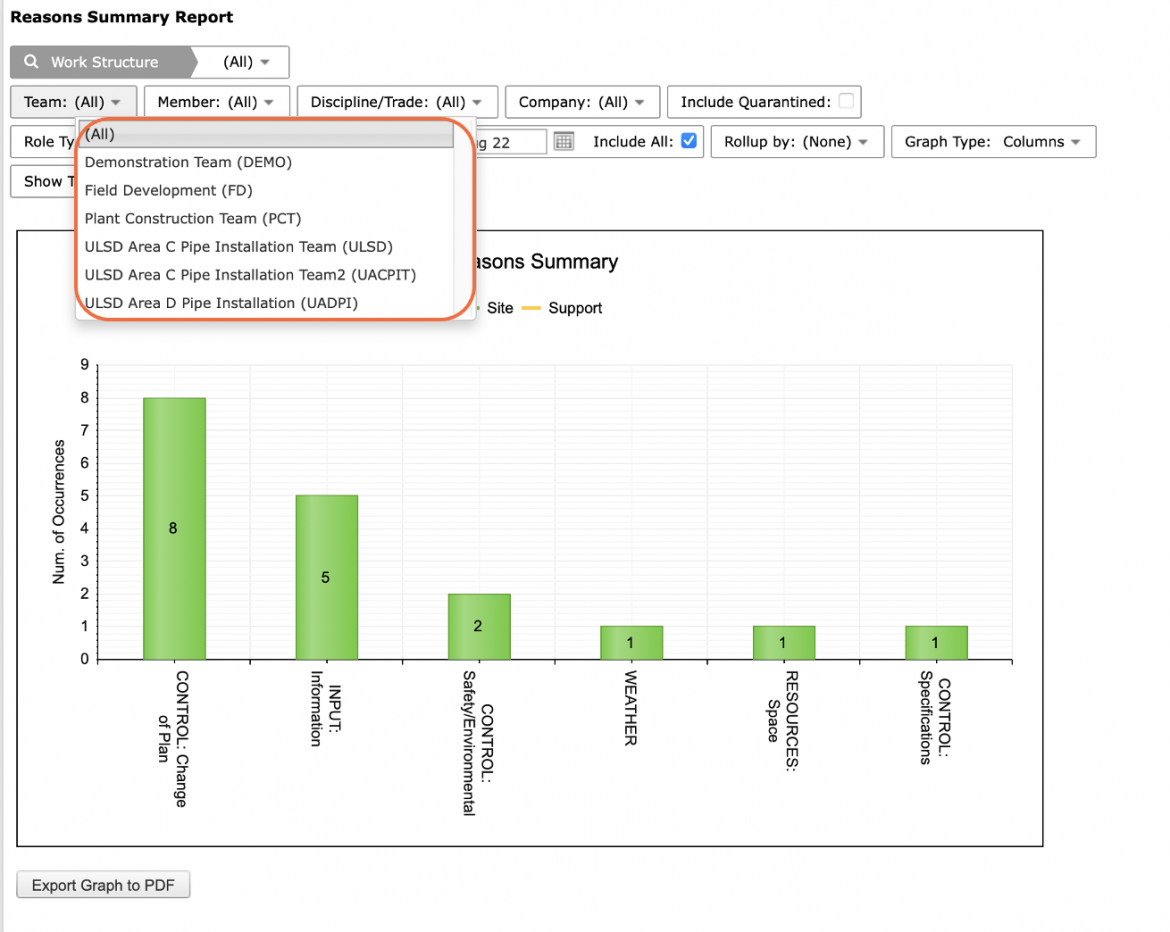Uncheck the Include All checkbox
Viewport: 1170px width, 932px height.
pyautogui.click(x=689, y=140)
